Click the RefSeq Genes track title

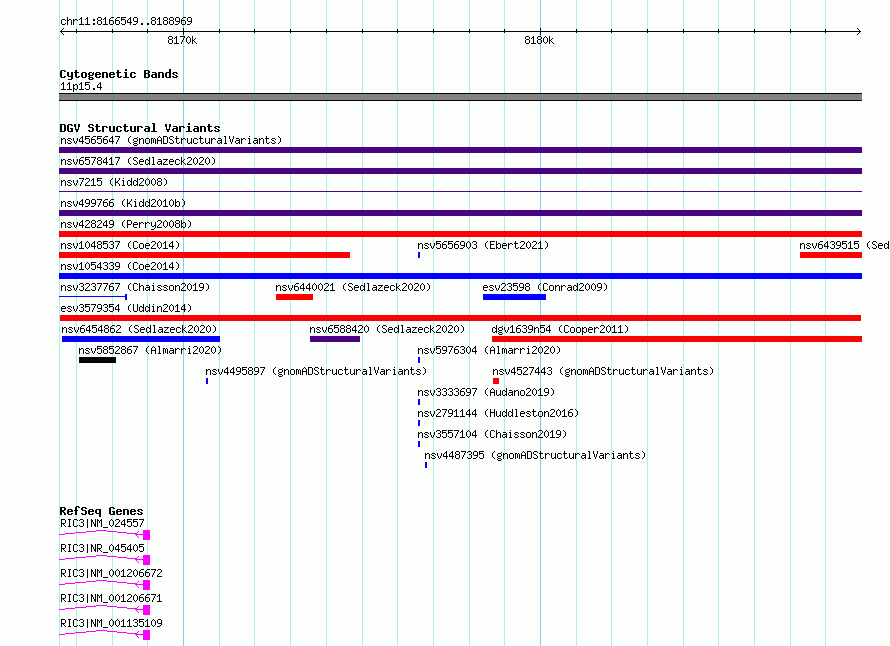(101, 511)
